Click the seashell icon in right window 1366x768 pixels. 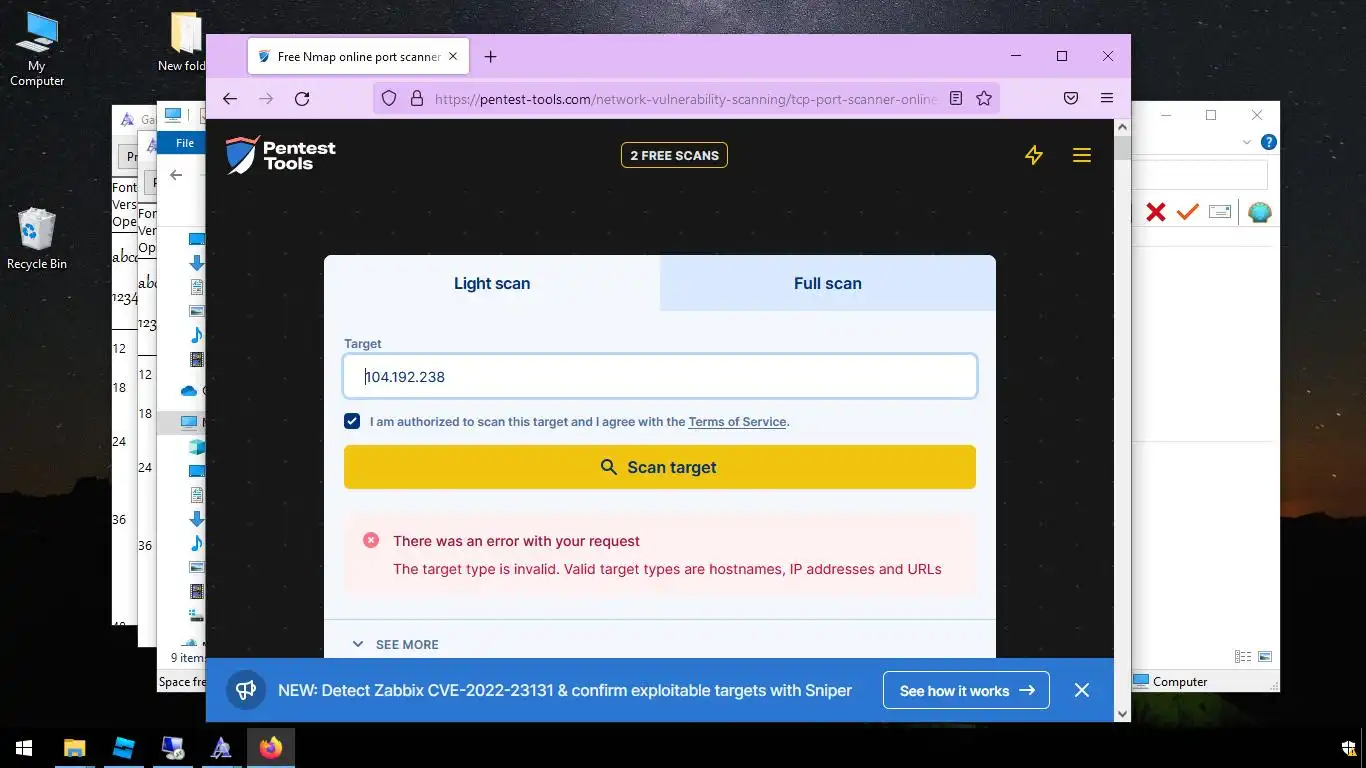pyautogui.click(x=1260, y=211)
